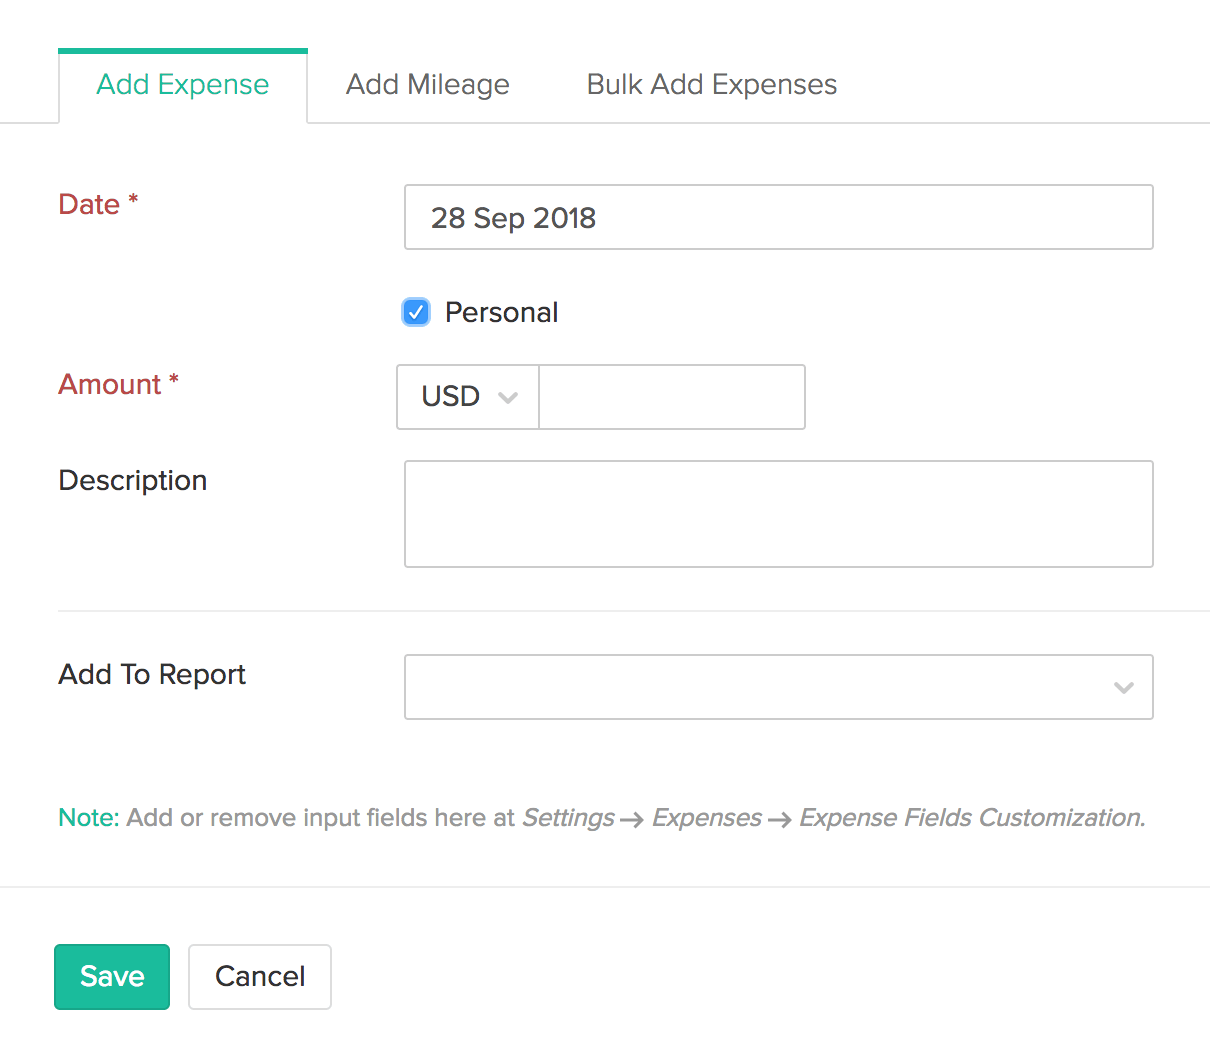Viewport: 1210px width, 1060px height.
Task: Click the Settings text in the note
Action: [x=568, y=818]
